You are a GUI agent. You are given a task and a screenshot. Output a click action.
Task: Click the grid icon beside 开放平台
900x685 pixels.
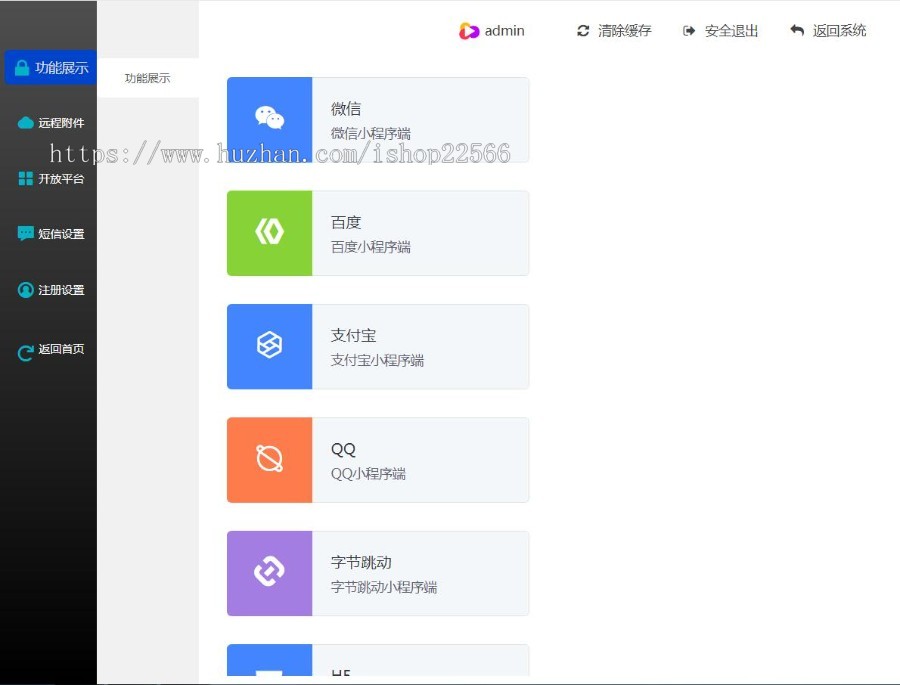coord(25,179)
